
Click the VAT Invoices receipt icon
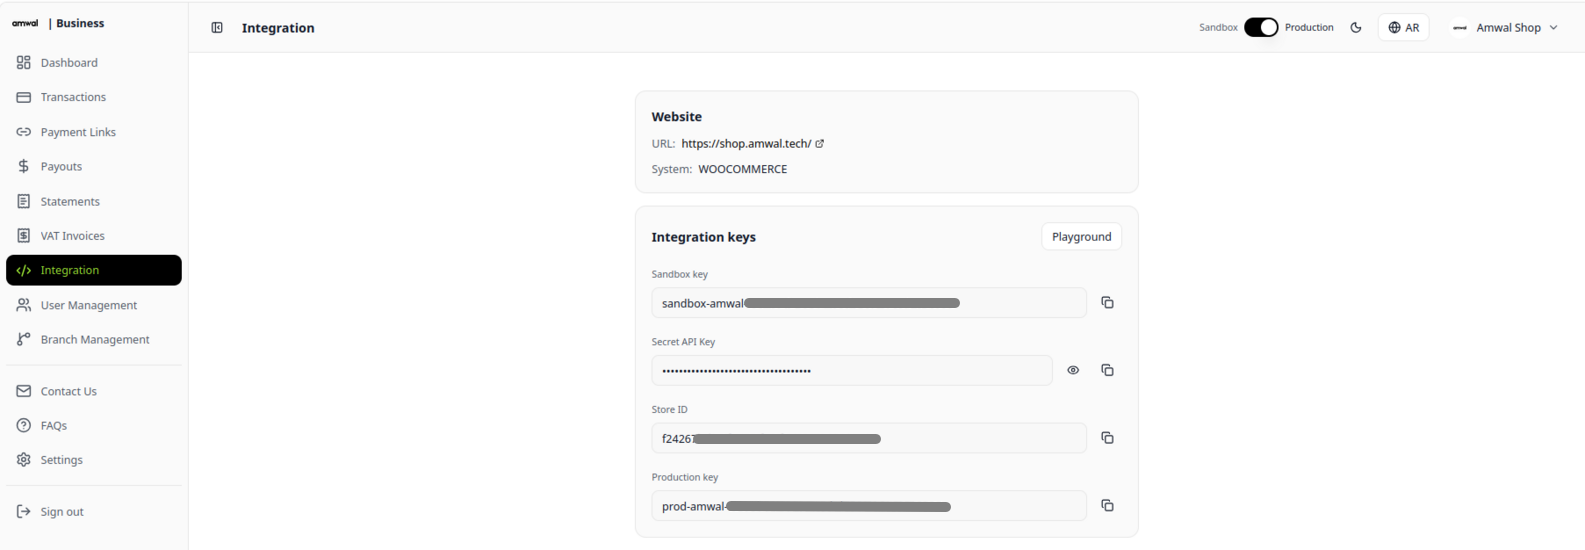(x=24, y=236)
